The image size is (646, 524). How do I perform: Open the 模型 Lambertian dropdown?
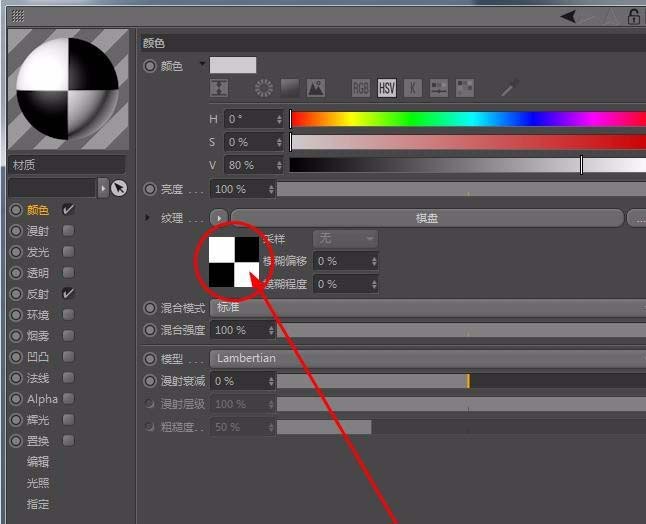click(428, 358)
